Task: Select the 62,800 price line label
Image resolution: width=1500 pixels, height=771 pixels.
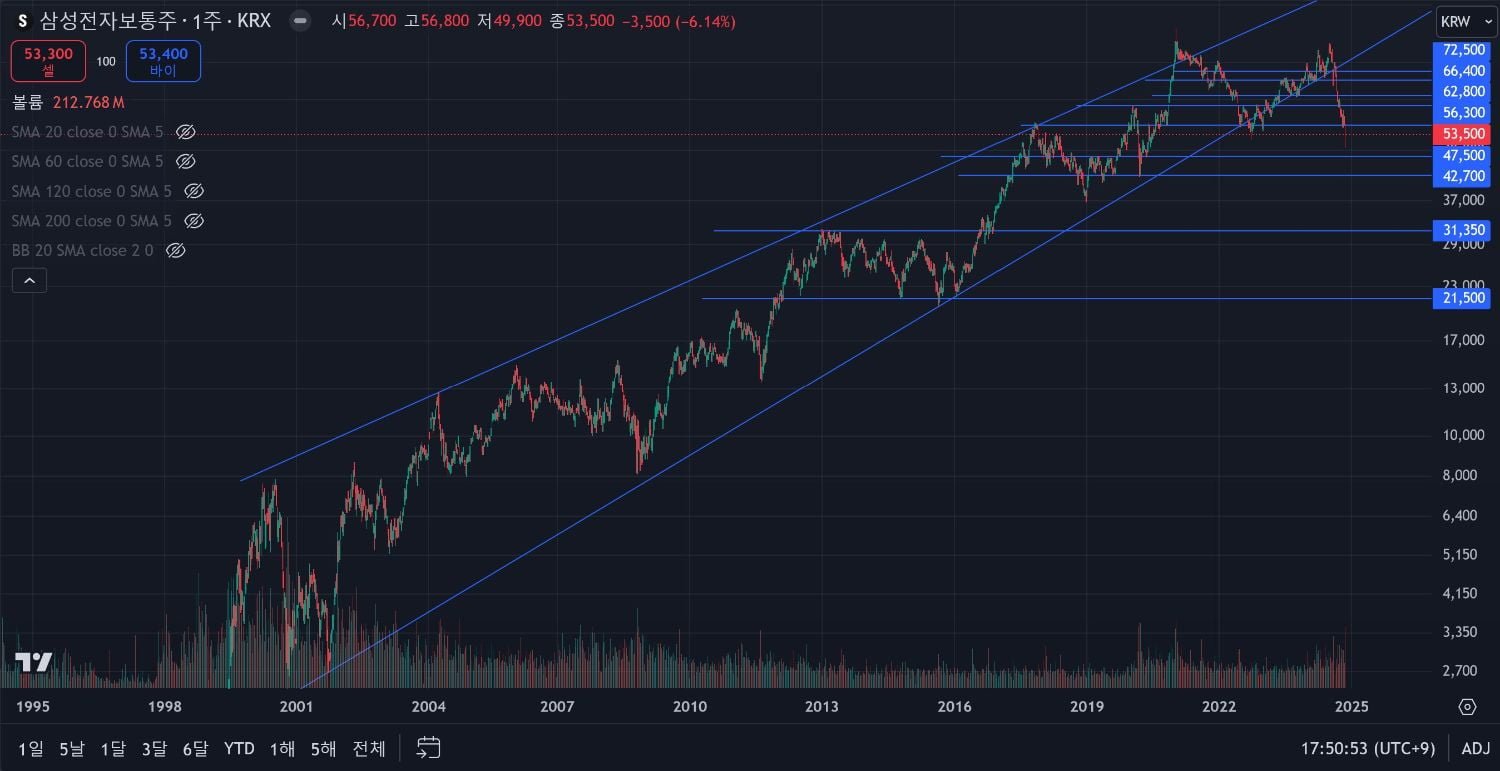Action: [x=1464, y=91]
